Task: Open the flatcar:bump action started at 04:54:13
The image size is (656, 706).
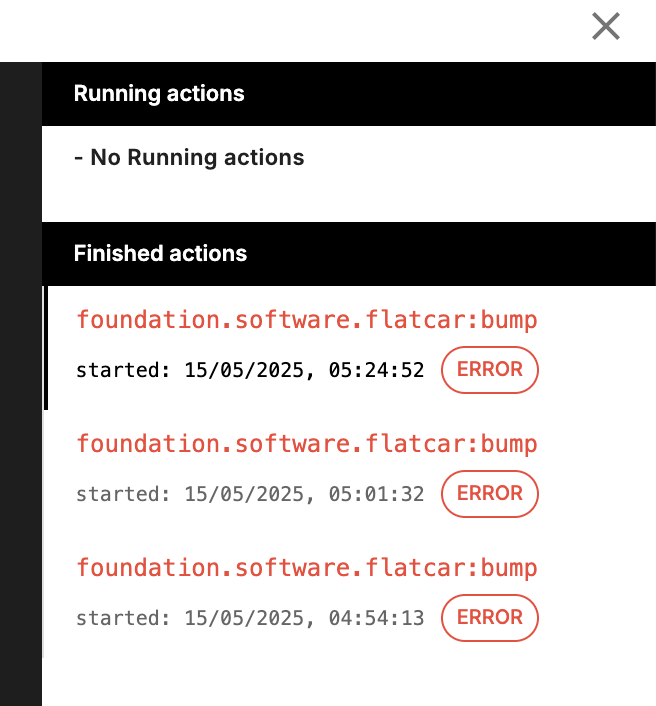Action: tap(307, 568)
